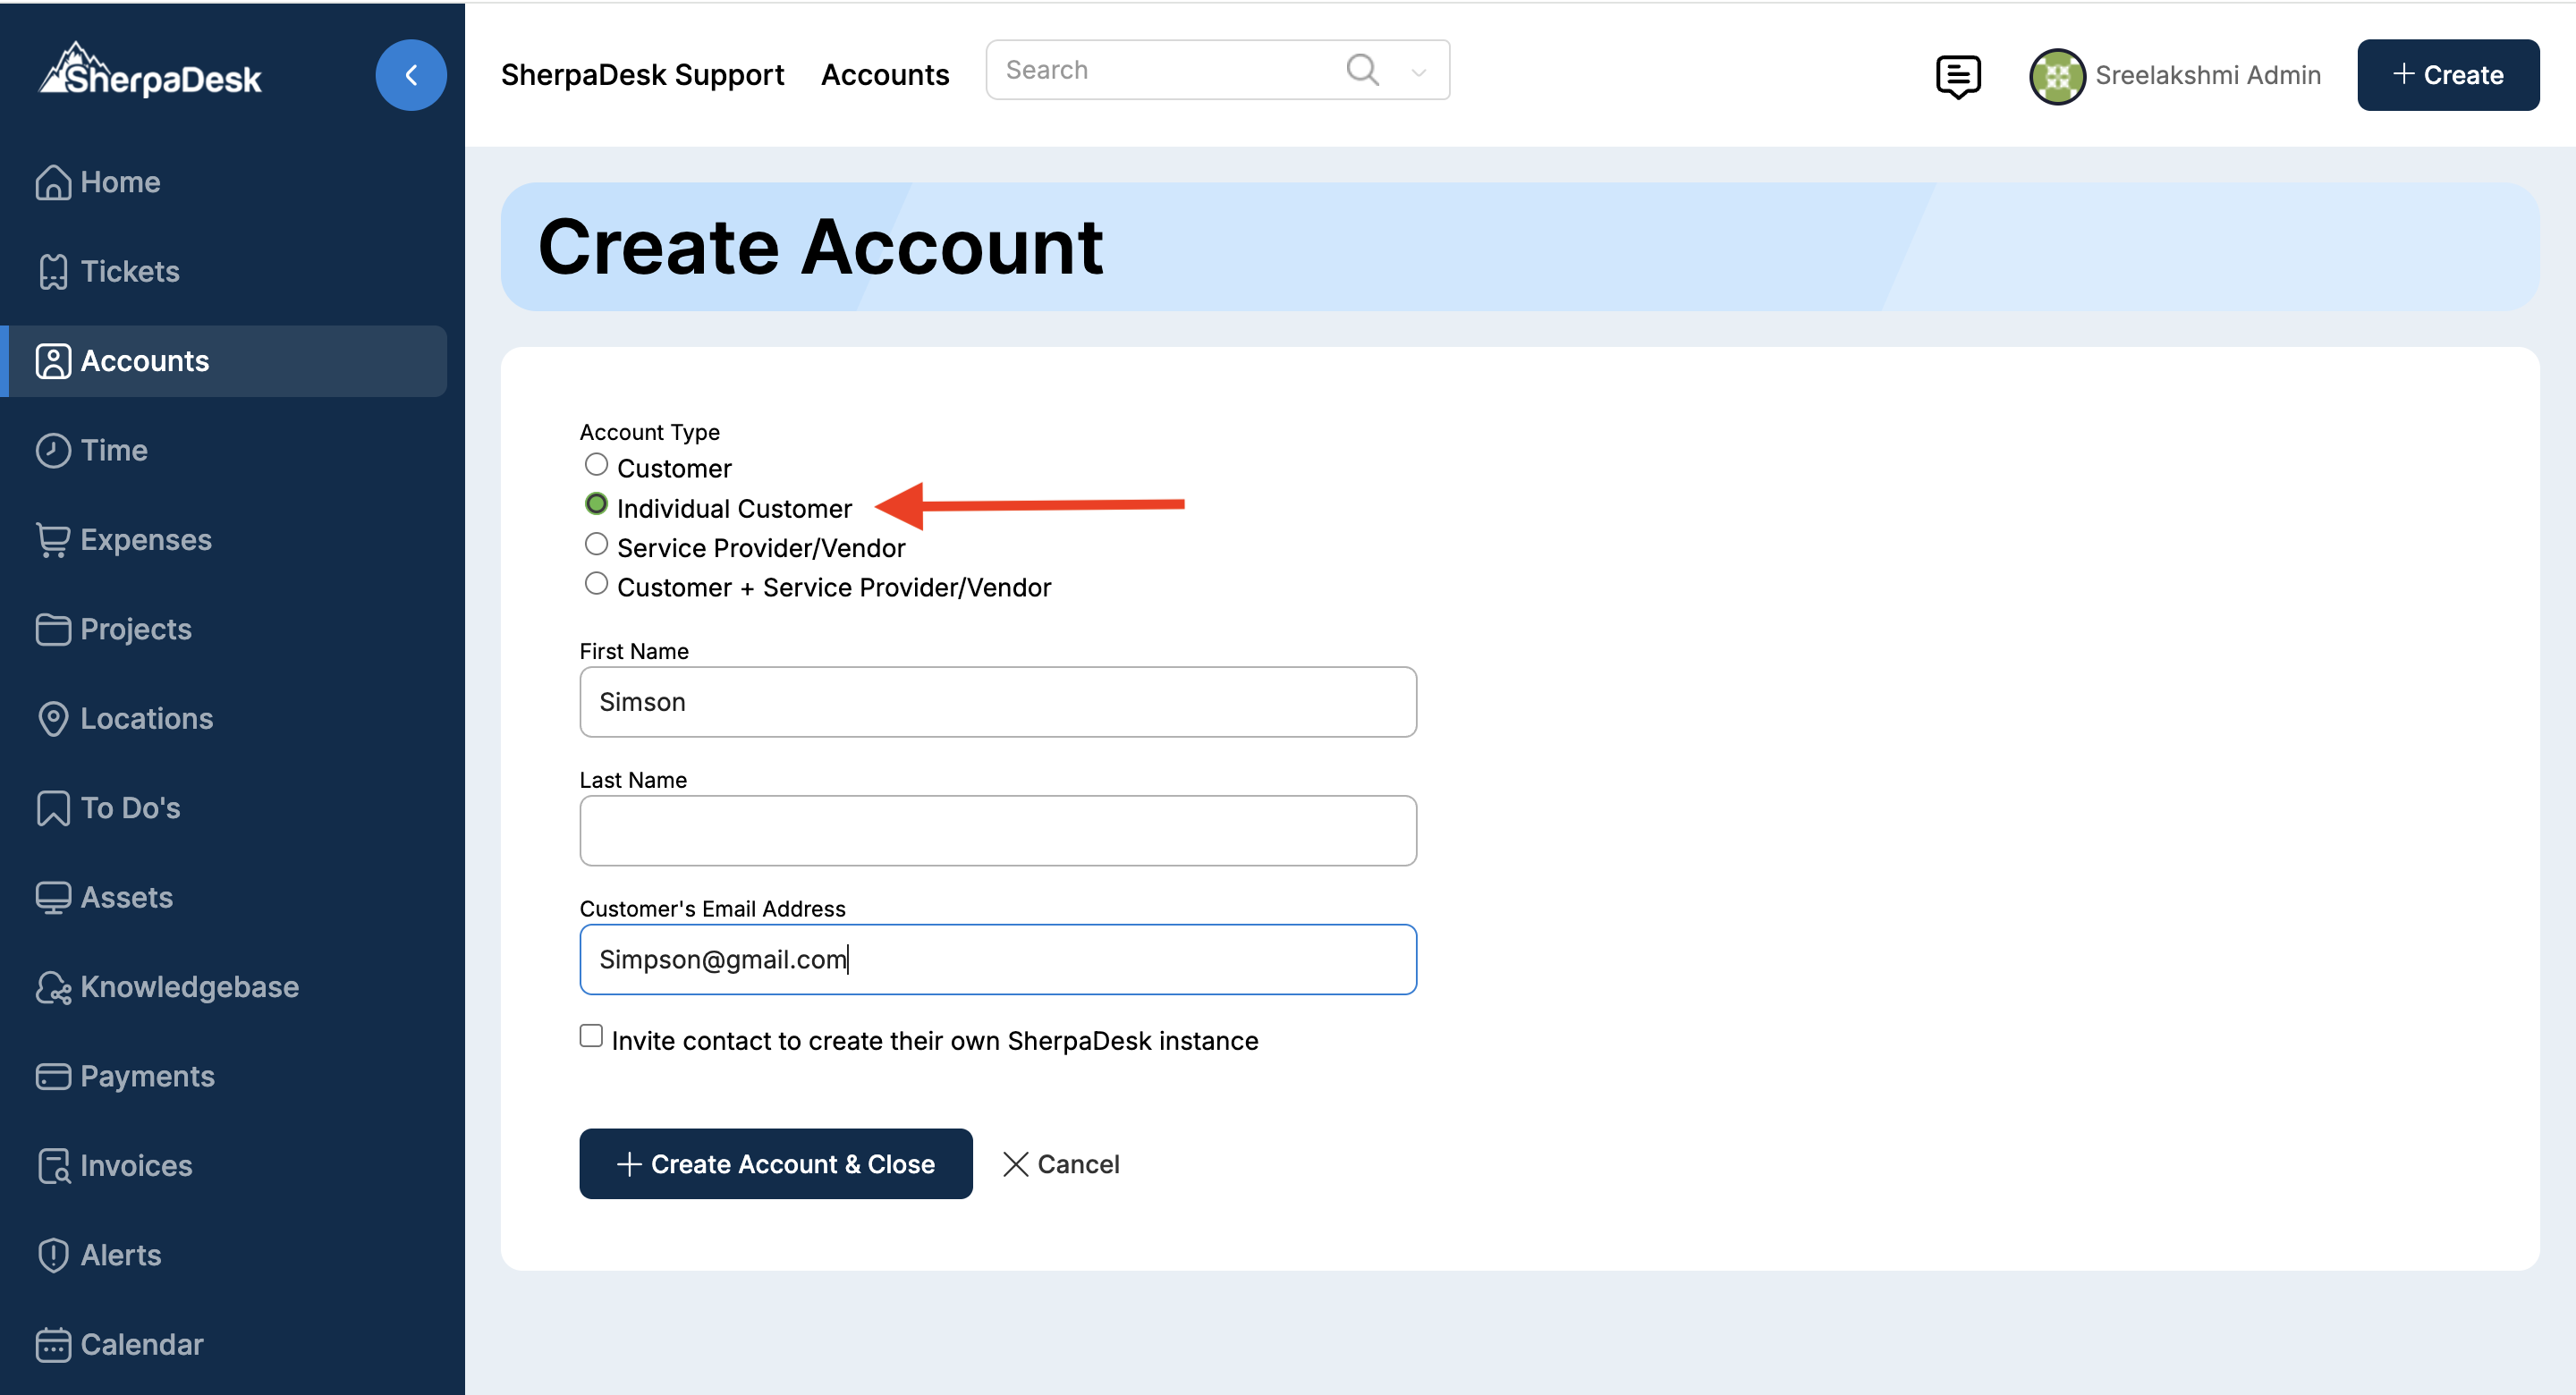
Task: Click SherpaDesk Support header link
Action: coord(642,75)
